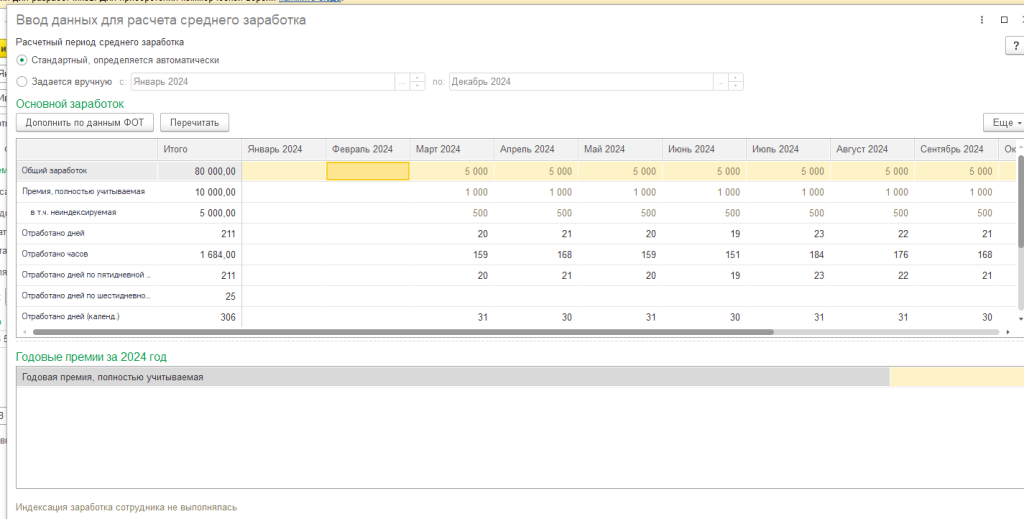Click the 306 calendar days total cell
Image resolution: width=1024 pixels, height=519 pixels.
[199, 317]
